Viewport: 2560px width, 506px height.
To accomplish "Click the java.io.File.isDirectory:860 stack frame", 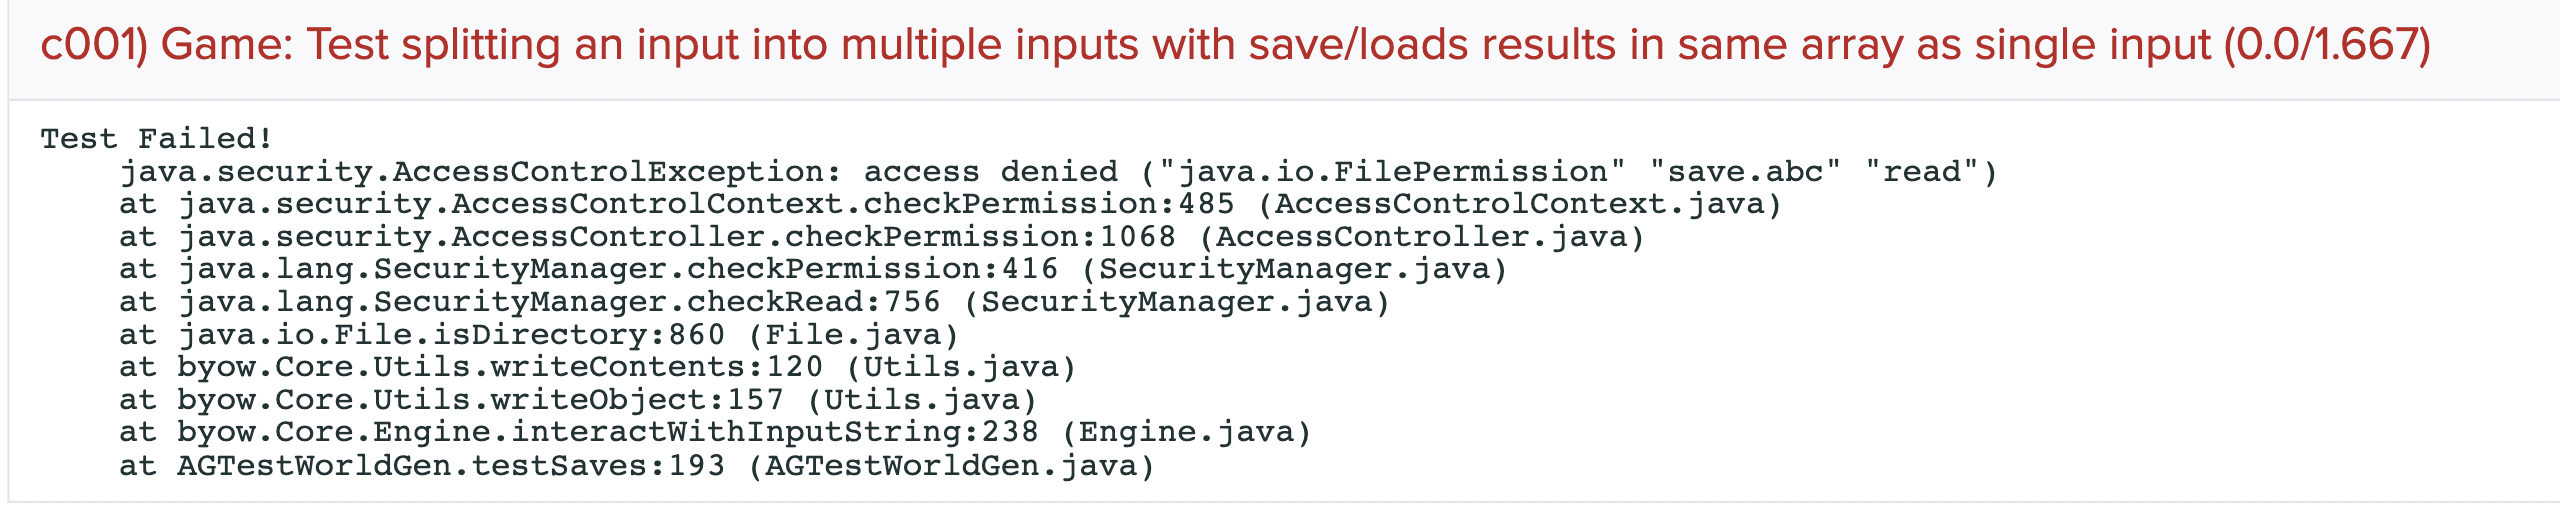I will 451,335.
